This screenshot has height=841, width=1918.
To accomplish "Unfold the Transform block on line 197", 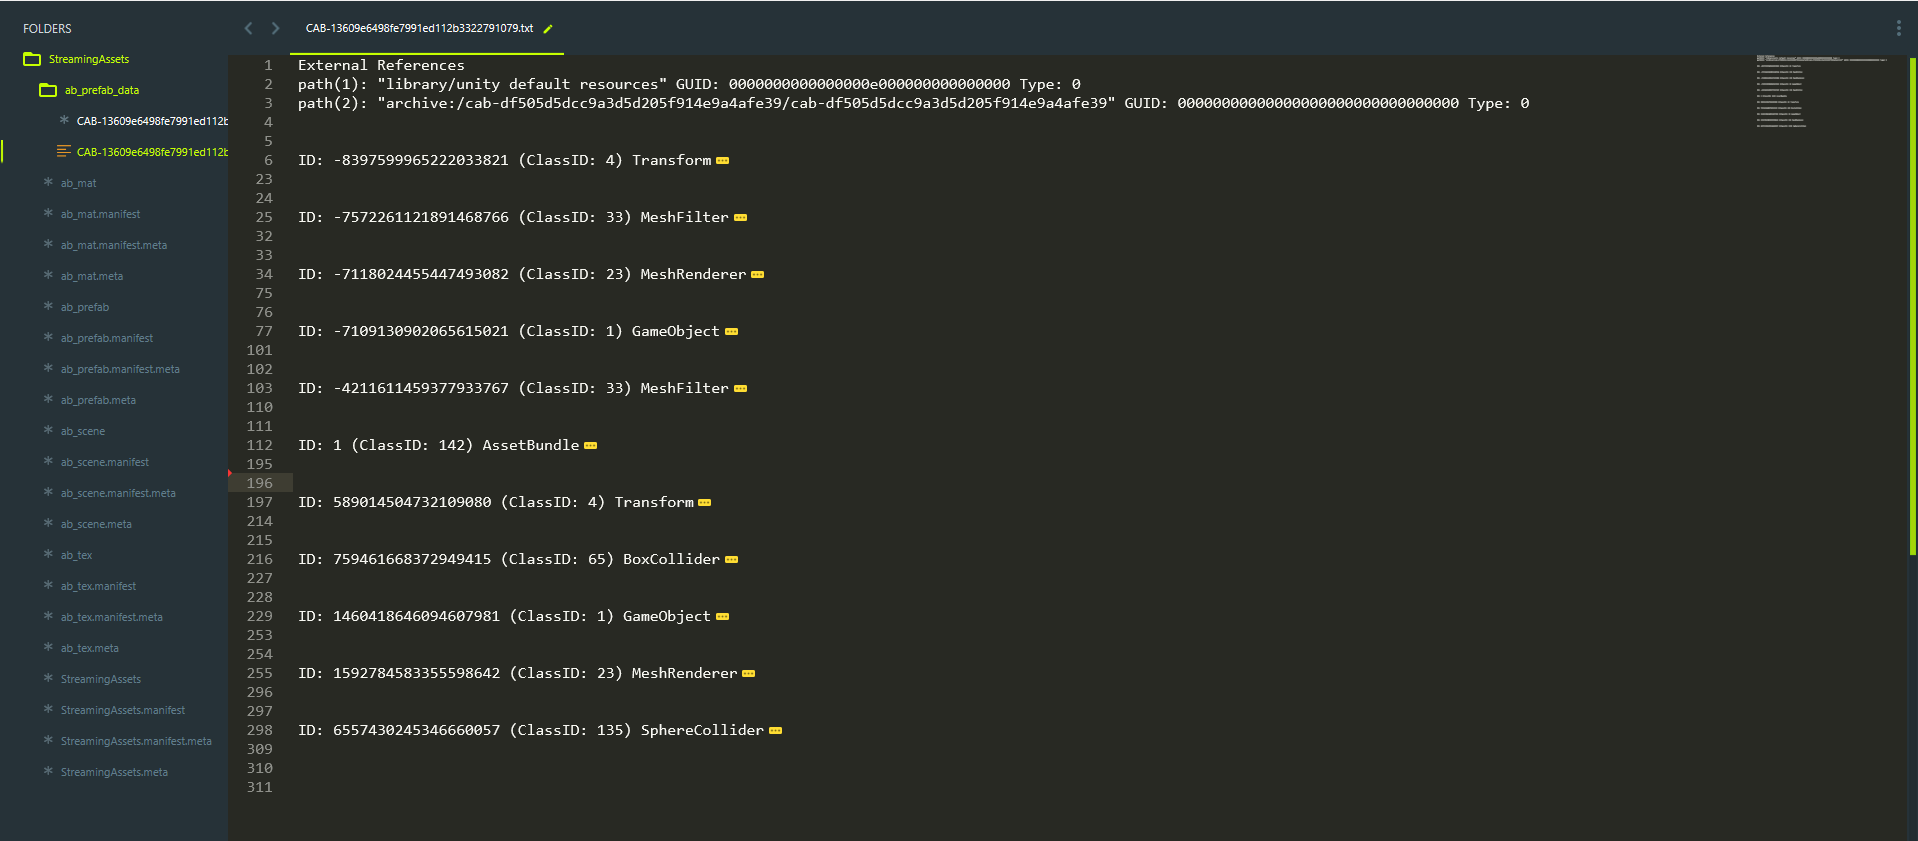I will point(704,503).
